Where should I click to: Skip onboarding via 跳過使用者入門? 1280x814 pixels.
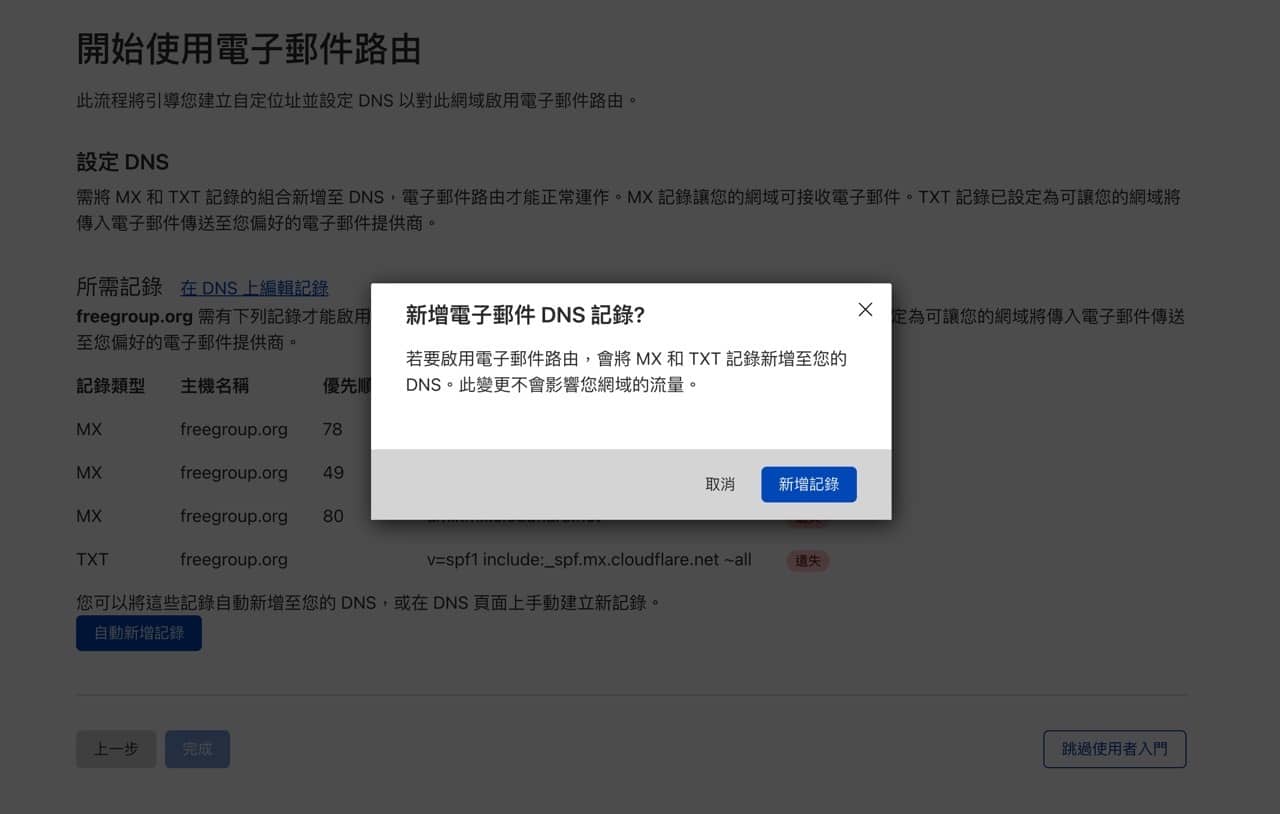coord(1114,749)
